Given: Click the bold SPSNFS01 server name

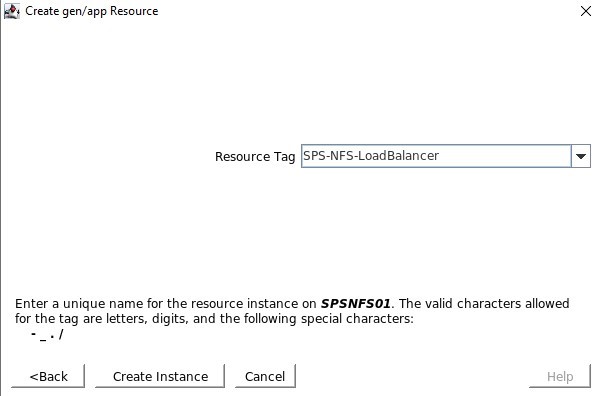Looking at the screenshot, I should tap(356, 304).
